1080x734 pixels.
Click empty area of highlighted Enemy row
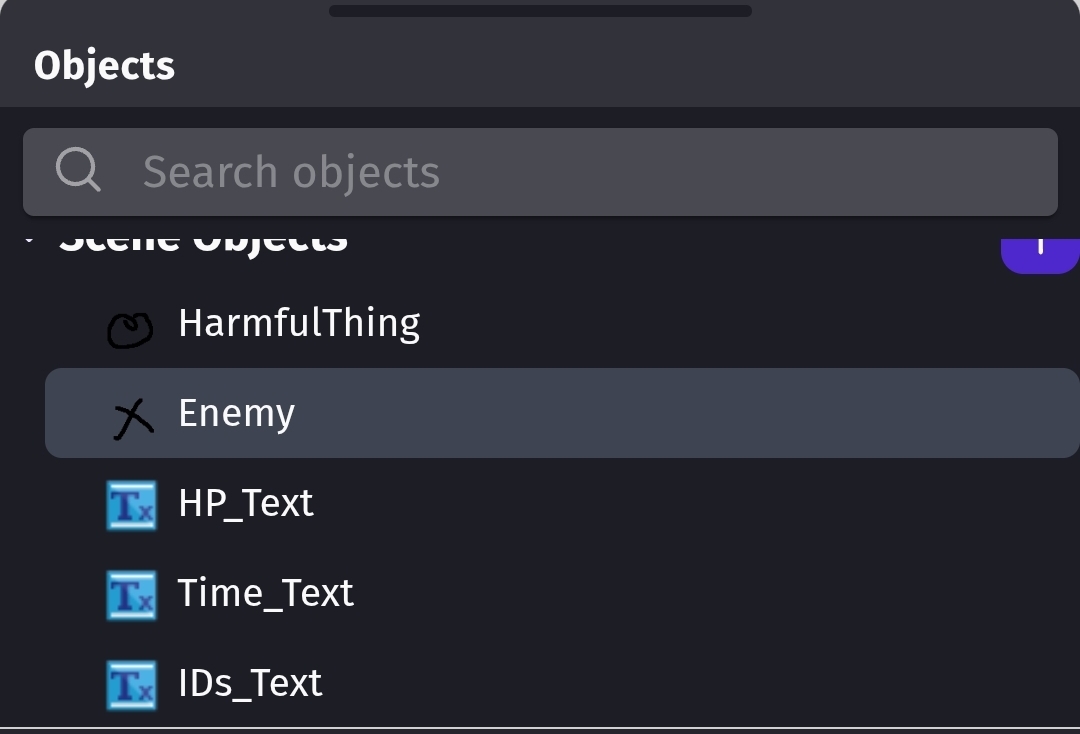[x=680, y=413]
